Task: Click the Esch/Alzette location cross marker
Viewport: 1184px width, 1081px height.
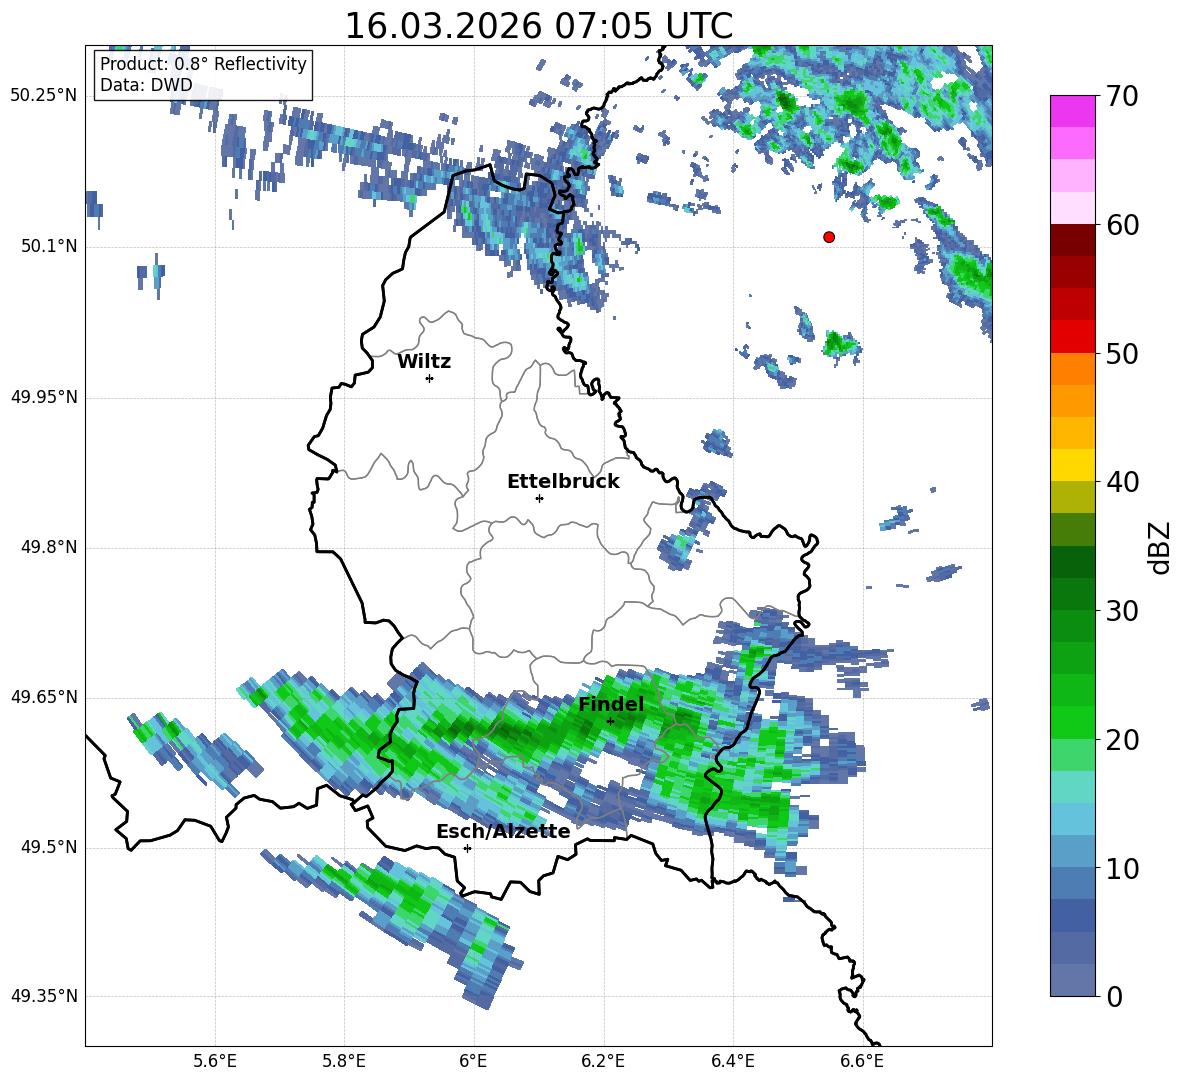Action: (467, 848)
